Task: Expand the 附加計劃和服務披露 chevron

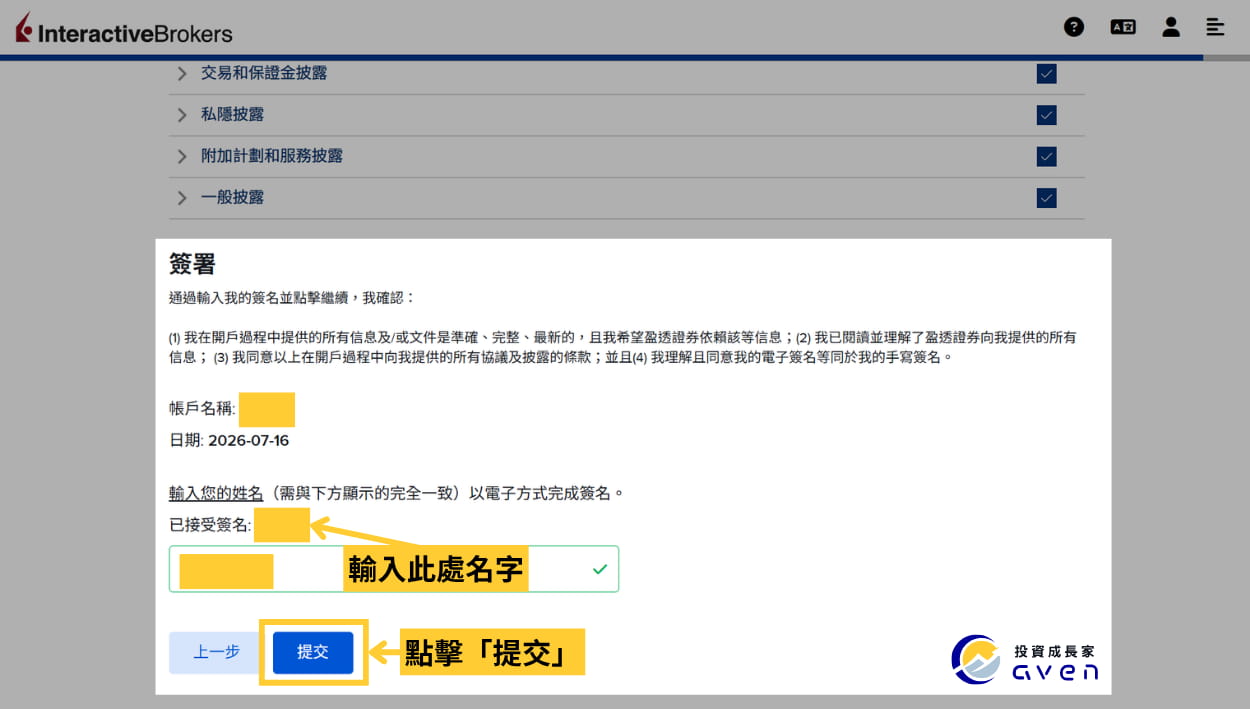Action: [182, 156]
